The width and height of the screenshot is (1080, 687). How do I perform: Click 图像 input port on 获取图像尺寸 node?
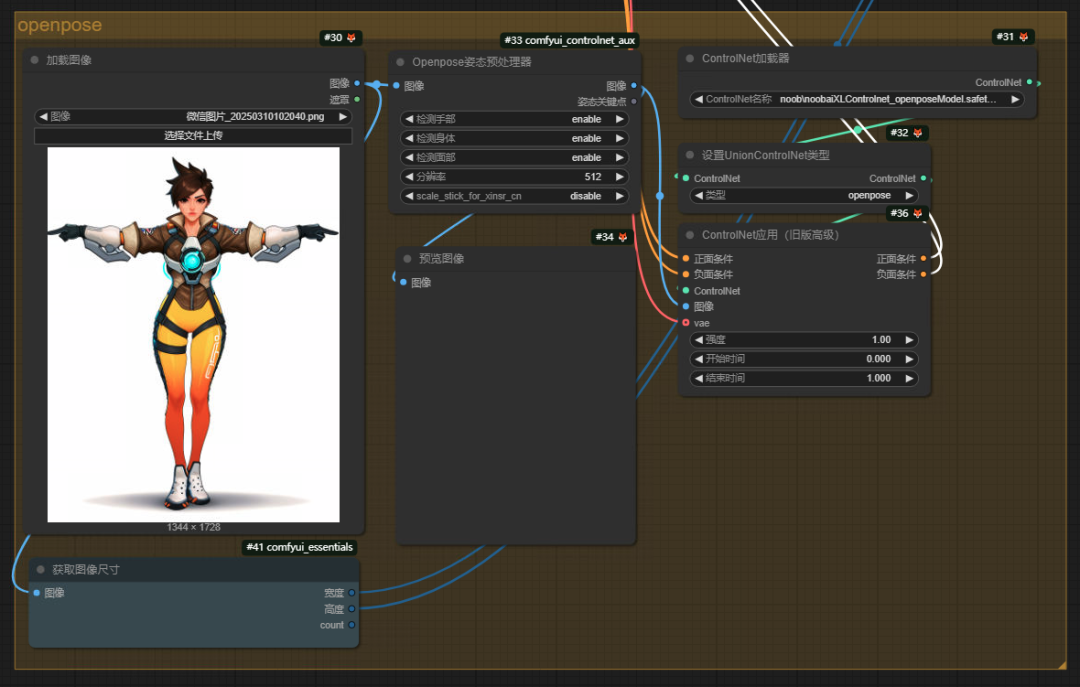(x=37, y=593)
